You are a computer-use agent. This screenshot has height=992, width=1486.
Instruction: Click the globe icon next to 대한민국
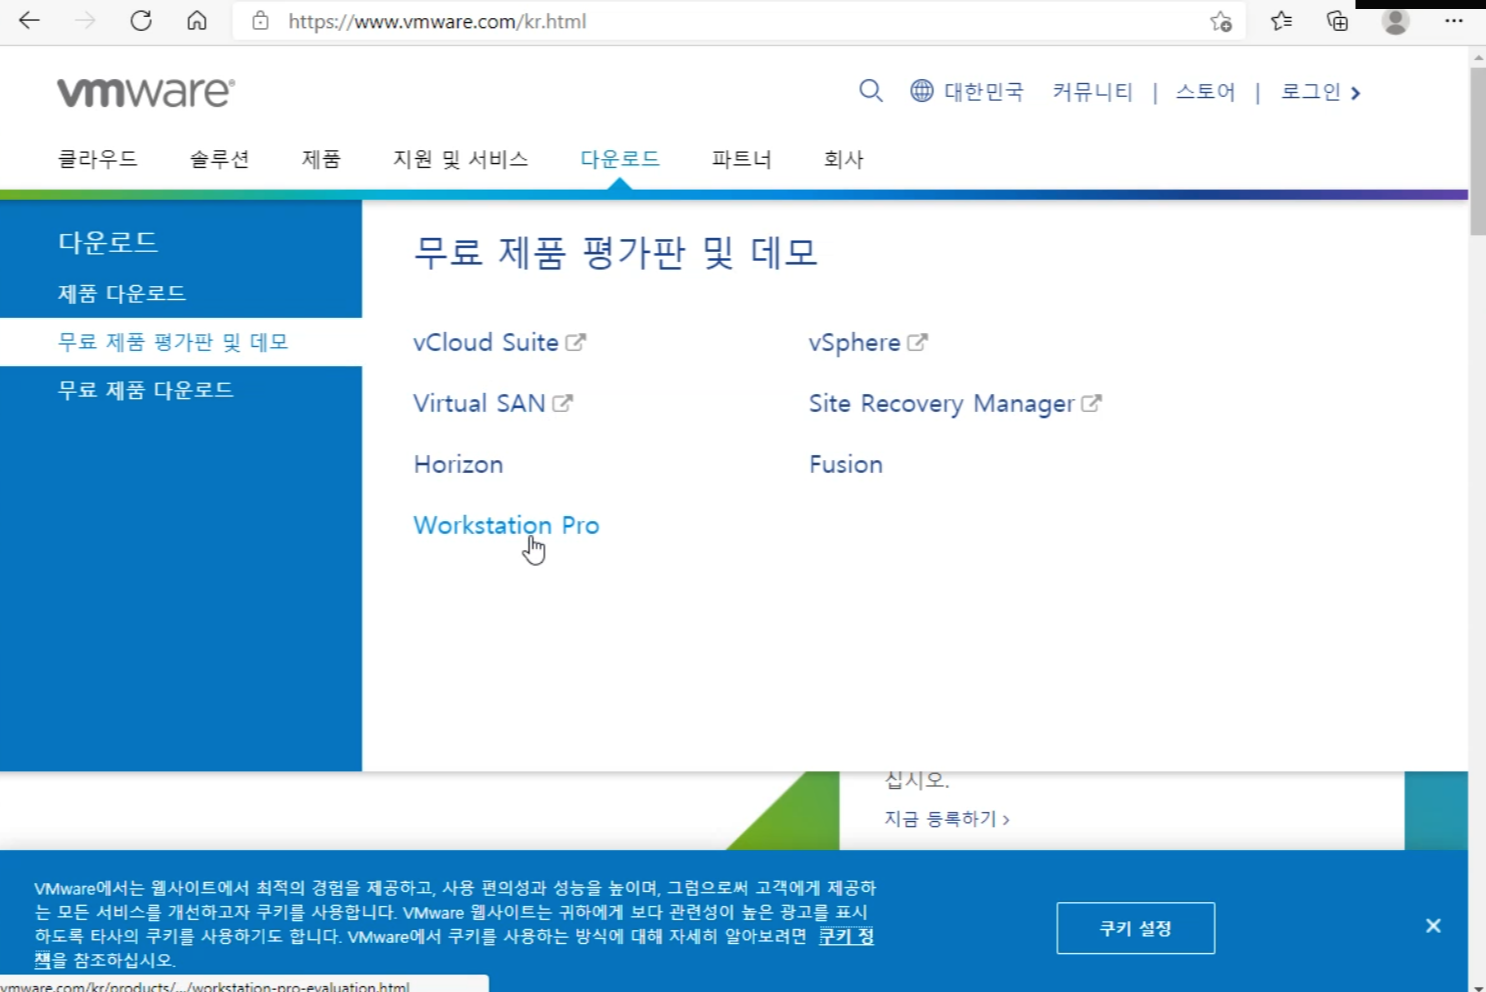(x=922, y=91)
